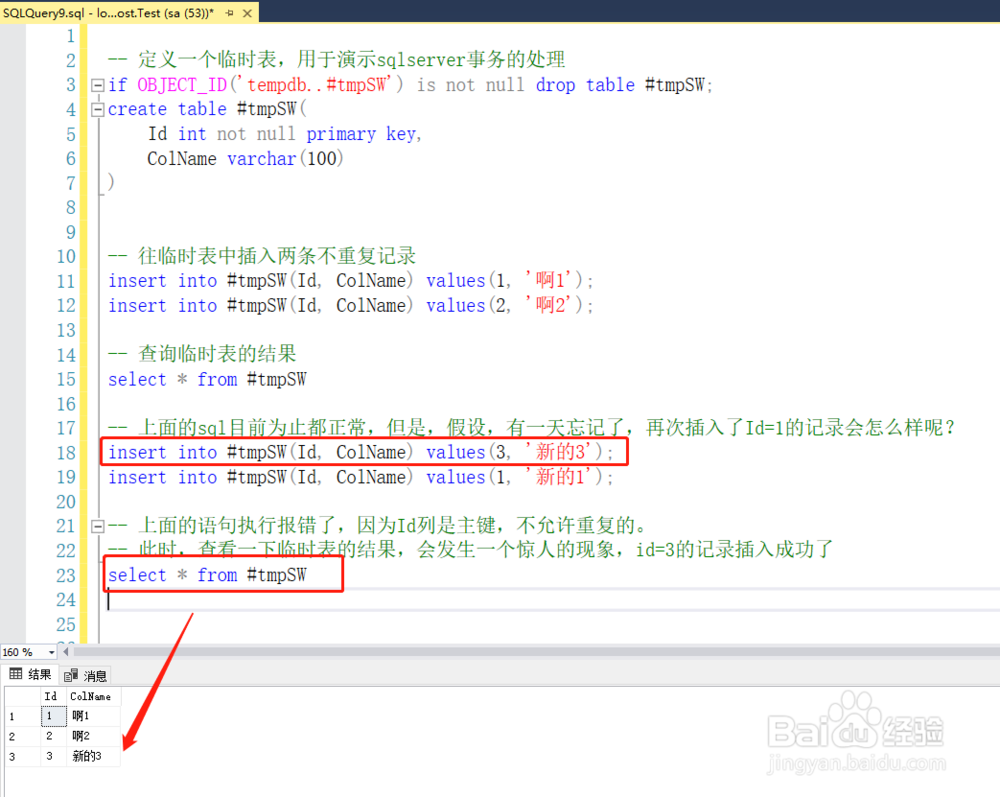
Task: Select the 160 % zoom value field
Action: point(22,651)
